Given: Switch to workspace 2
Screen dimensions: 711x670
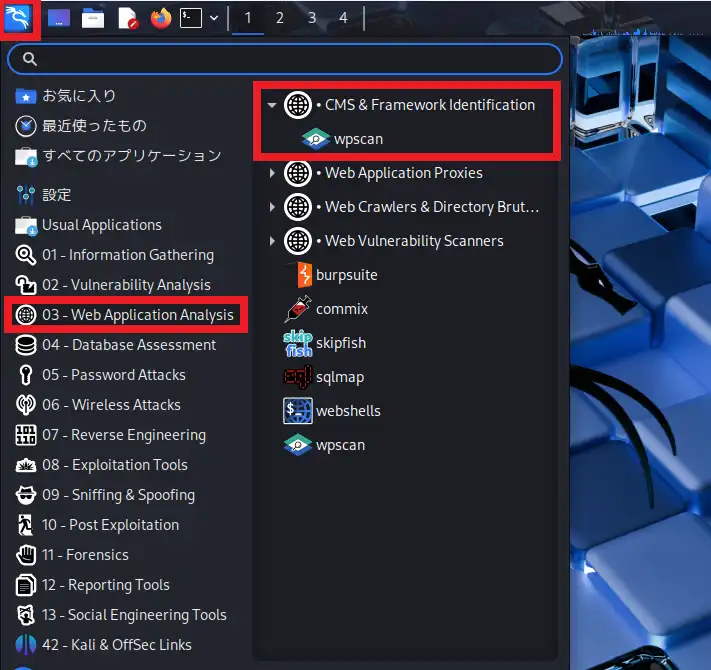Looking at the screenshot, I should pyautogui.click(x=280, y=18).
